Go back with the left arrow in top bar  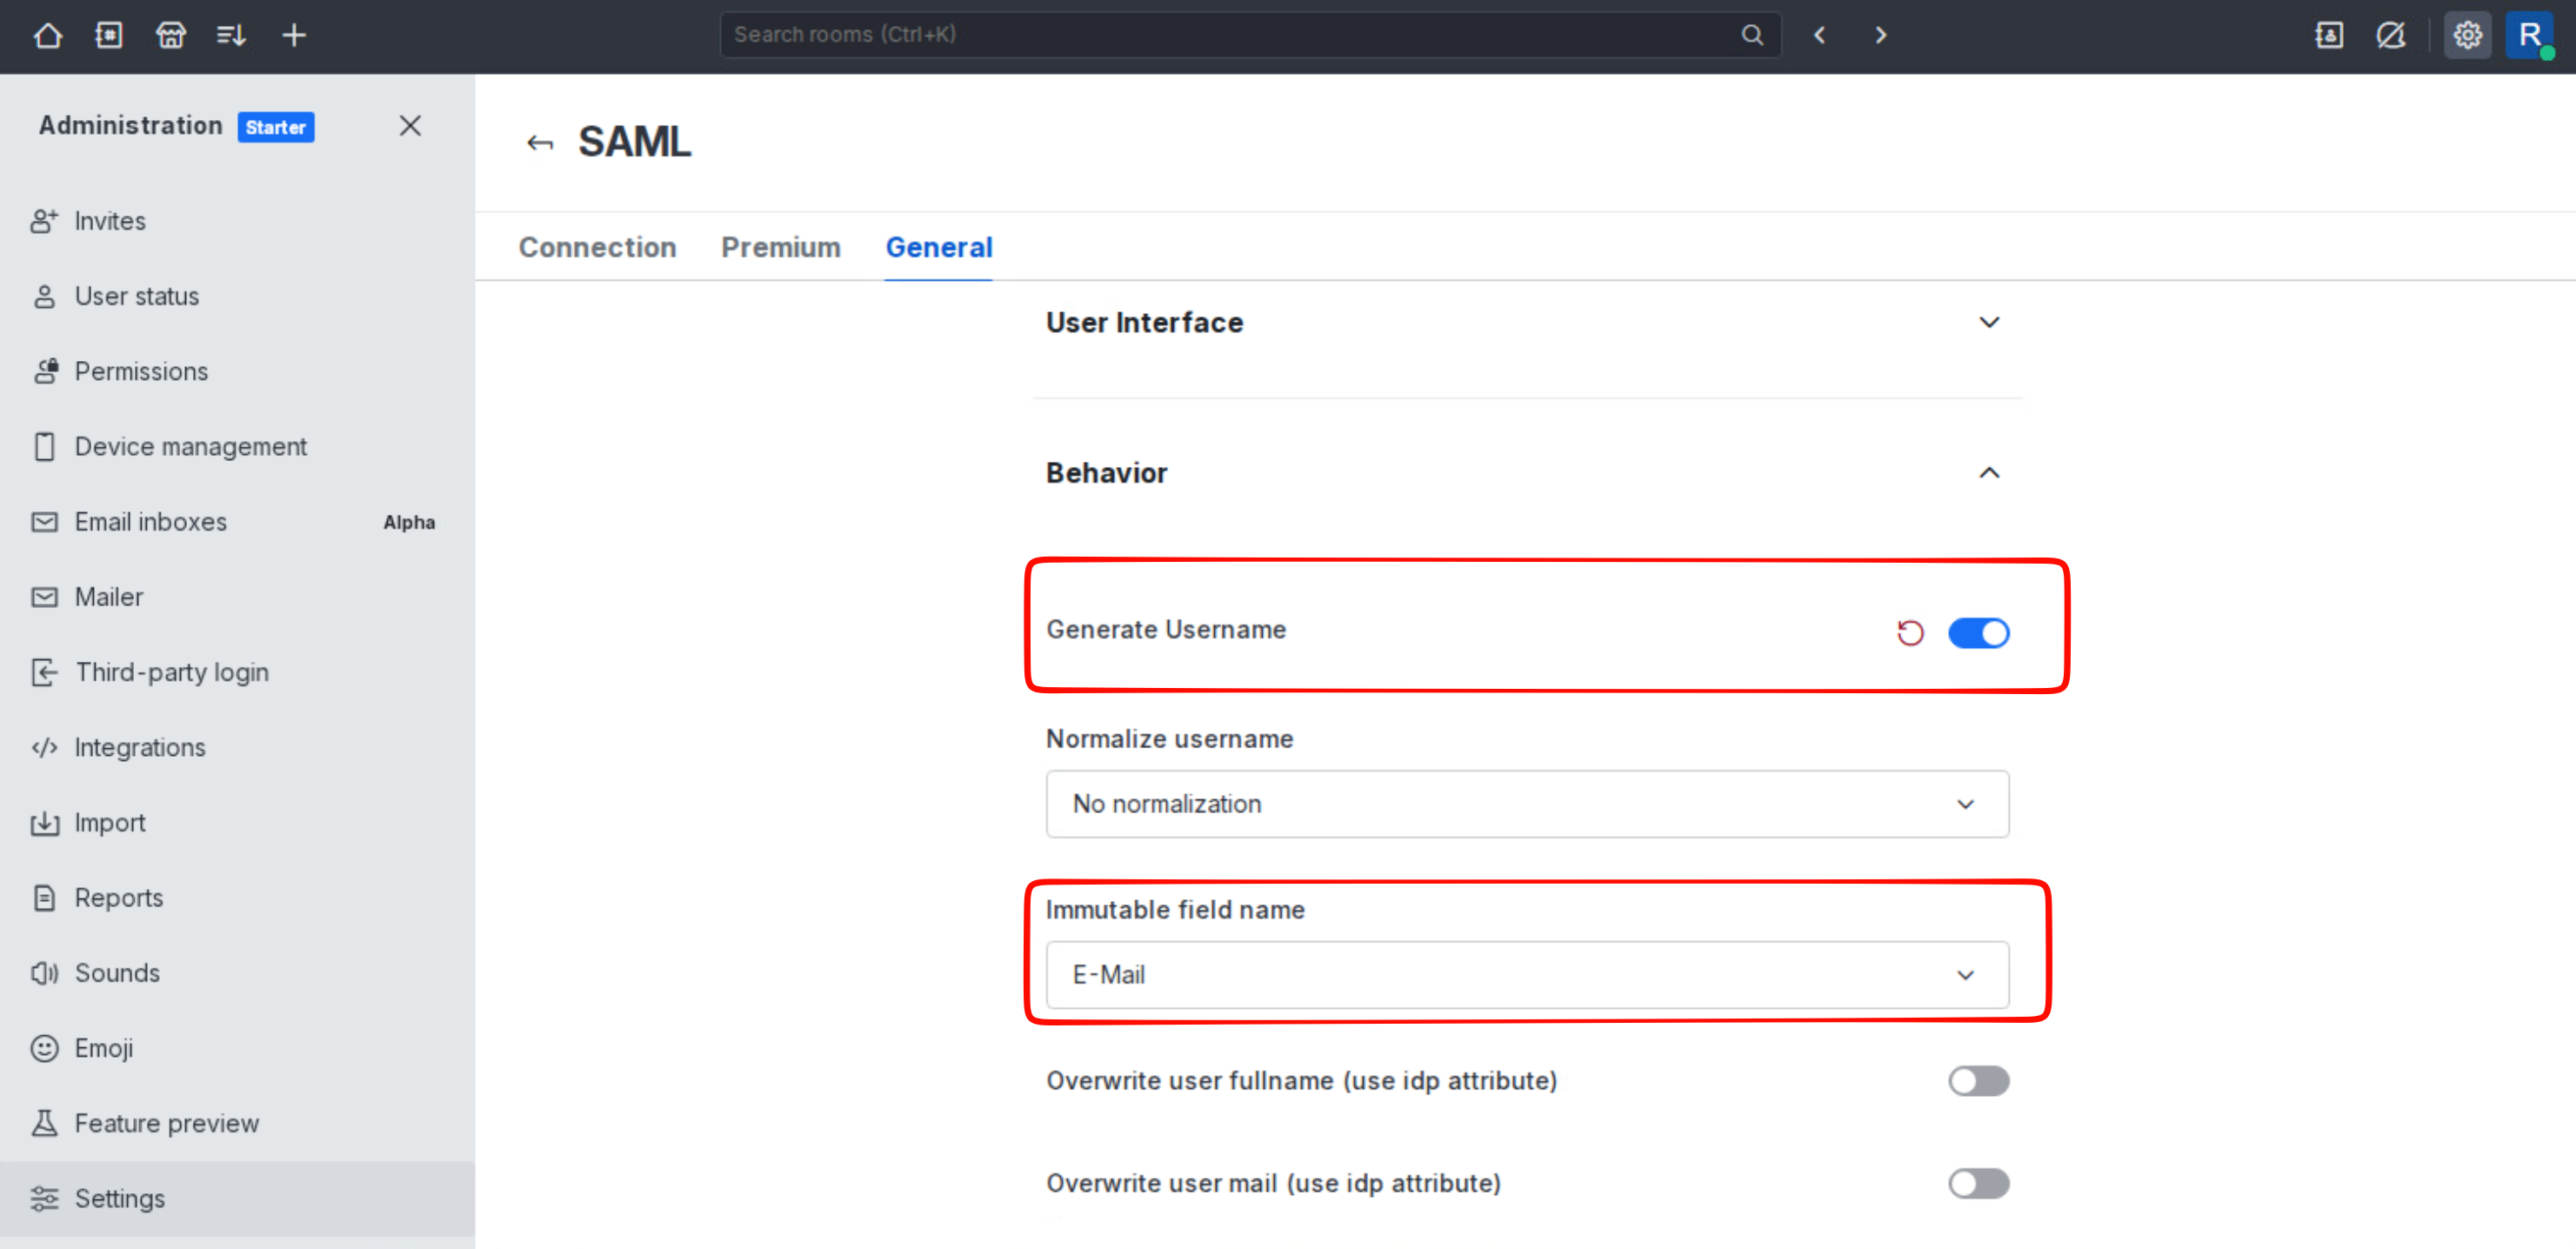1819,35
